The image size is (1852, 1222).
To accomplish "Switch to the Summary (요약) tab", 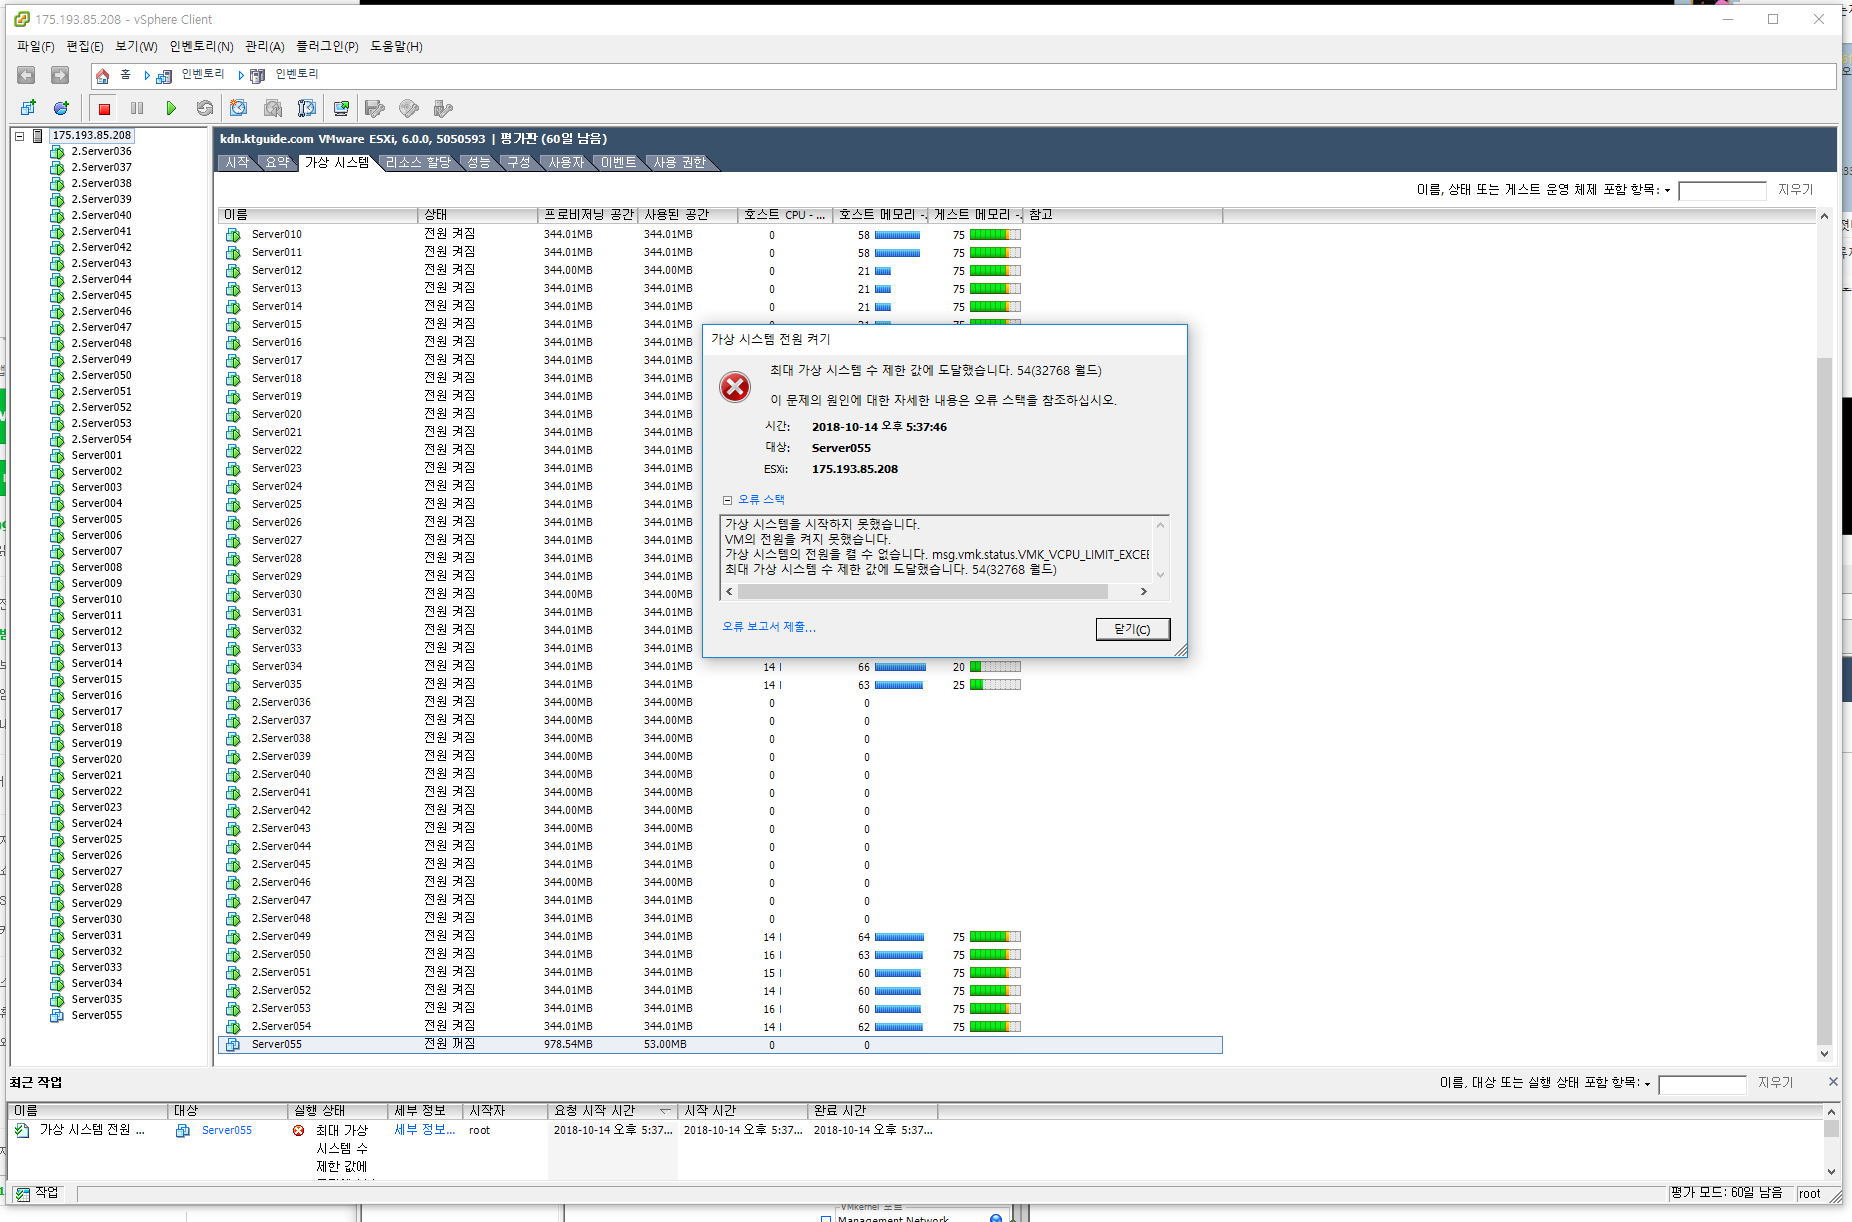I will [x=277, y=163].
